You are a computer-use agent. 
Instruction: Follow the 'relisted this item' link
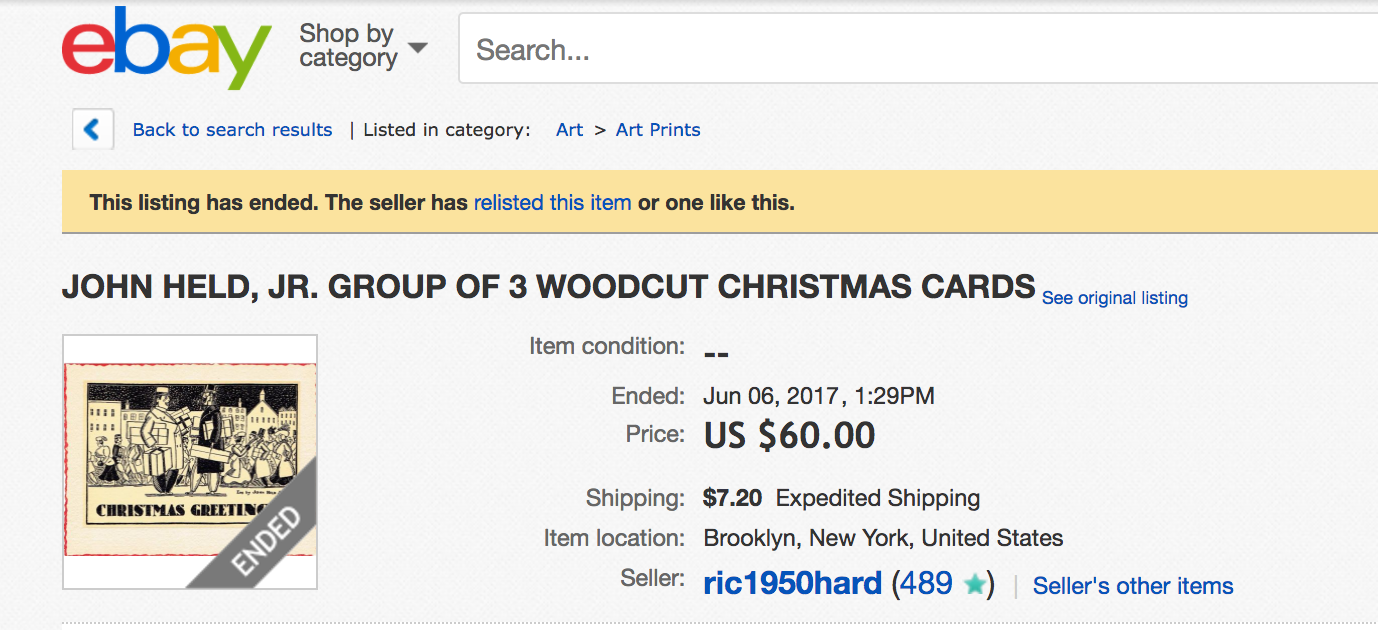[x=552, y=203]
